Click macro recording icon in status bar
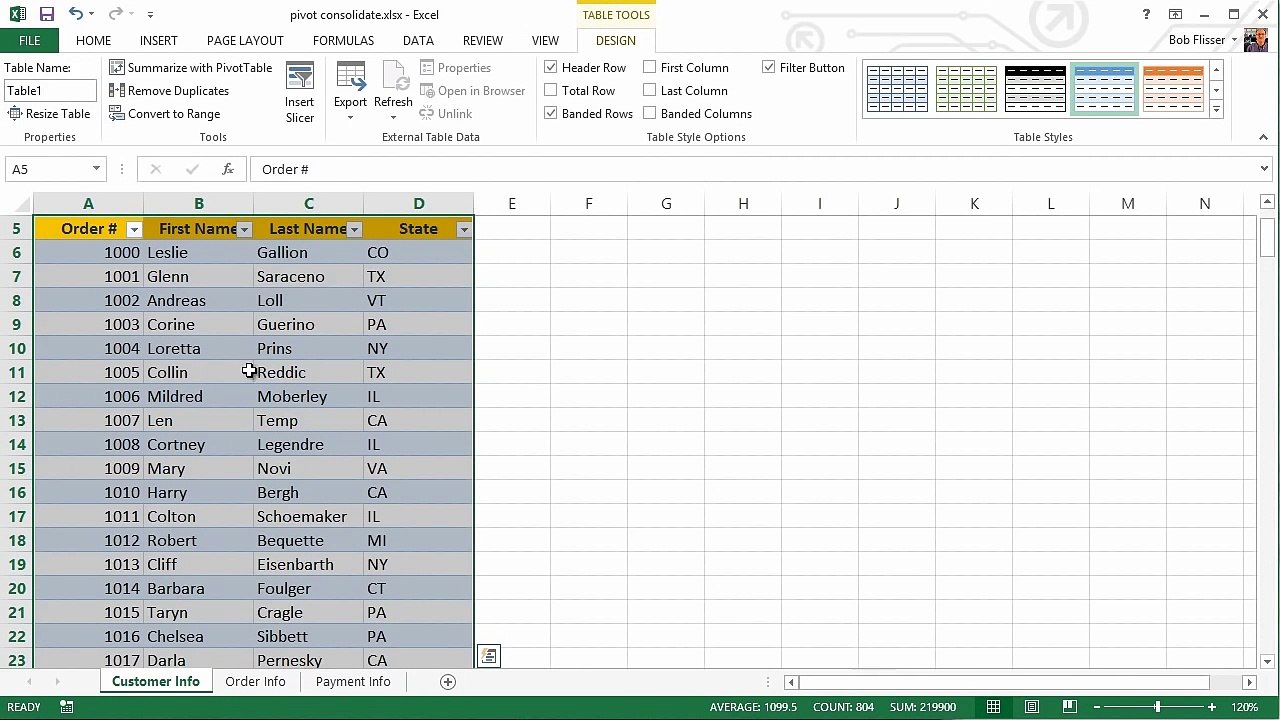This screenshot has height=720, width=1280. [x=66, y=707]
